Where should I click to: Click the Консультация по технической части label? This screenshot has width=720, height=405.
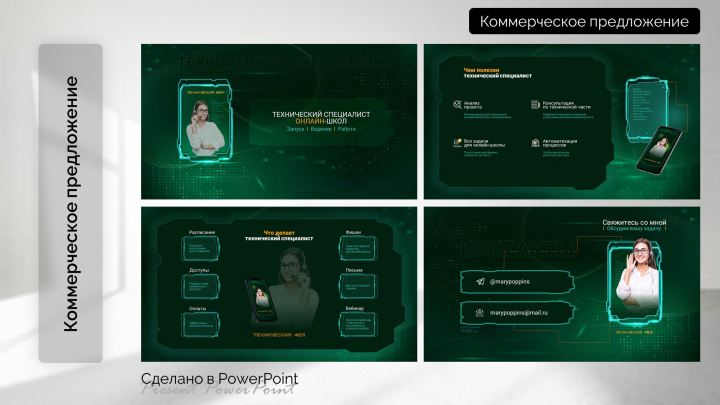(567, 105)
